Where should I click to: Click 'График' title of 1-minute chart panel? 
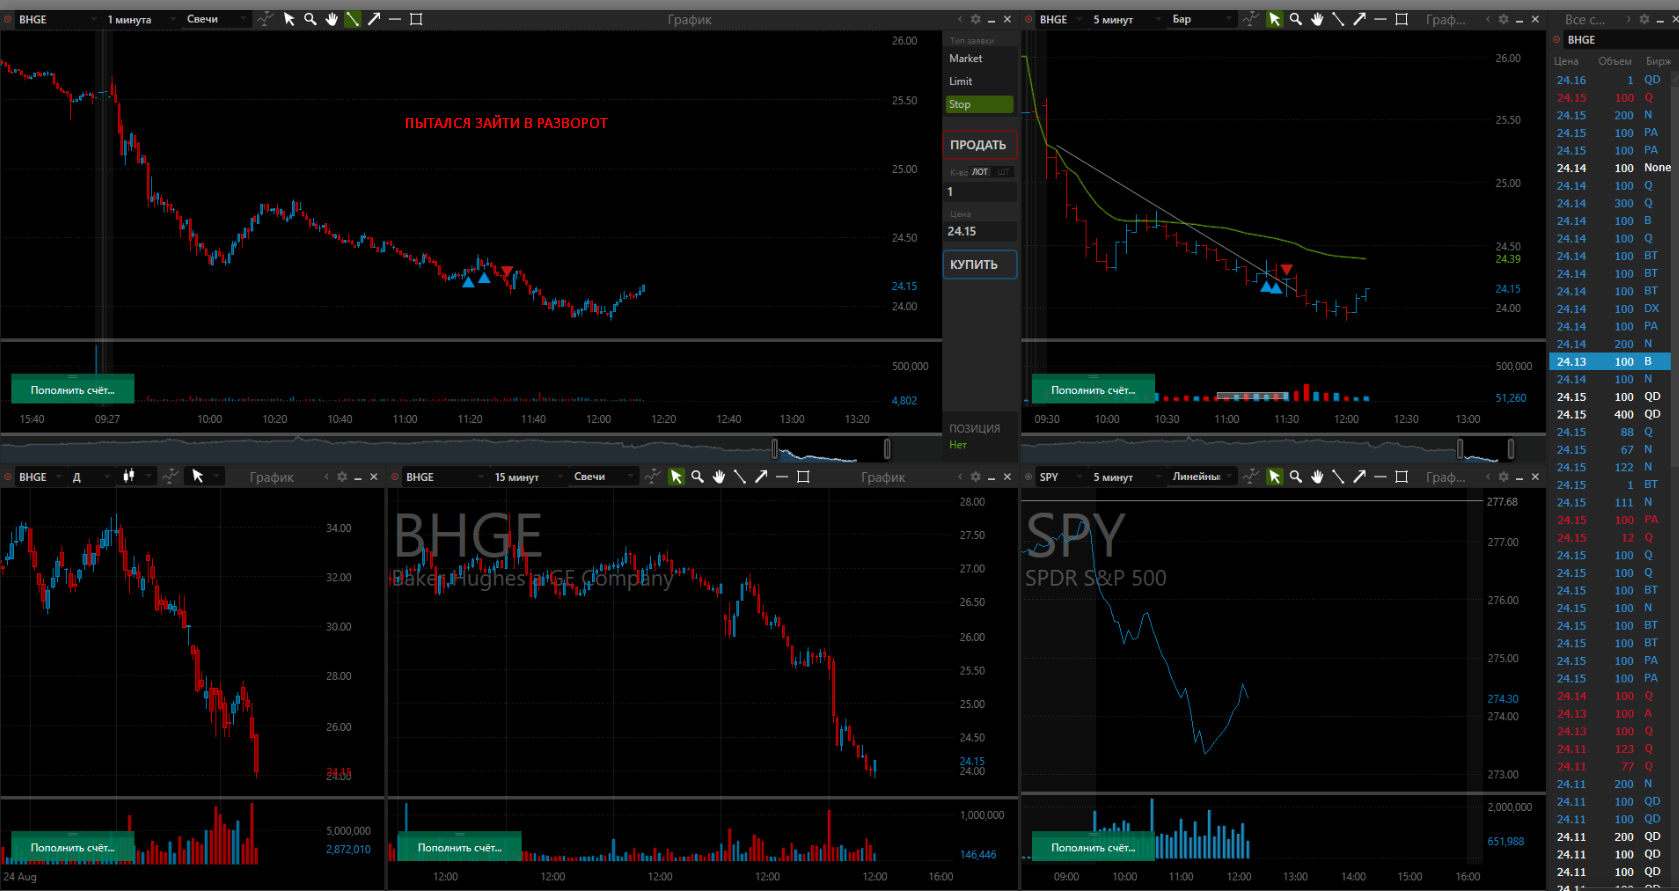(x=690, y=19)
